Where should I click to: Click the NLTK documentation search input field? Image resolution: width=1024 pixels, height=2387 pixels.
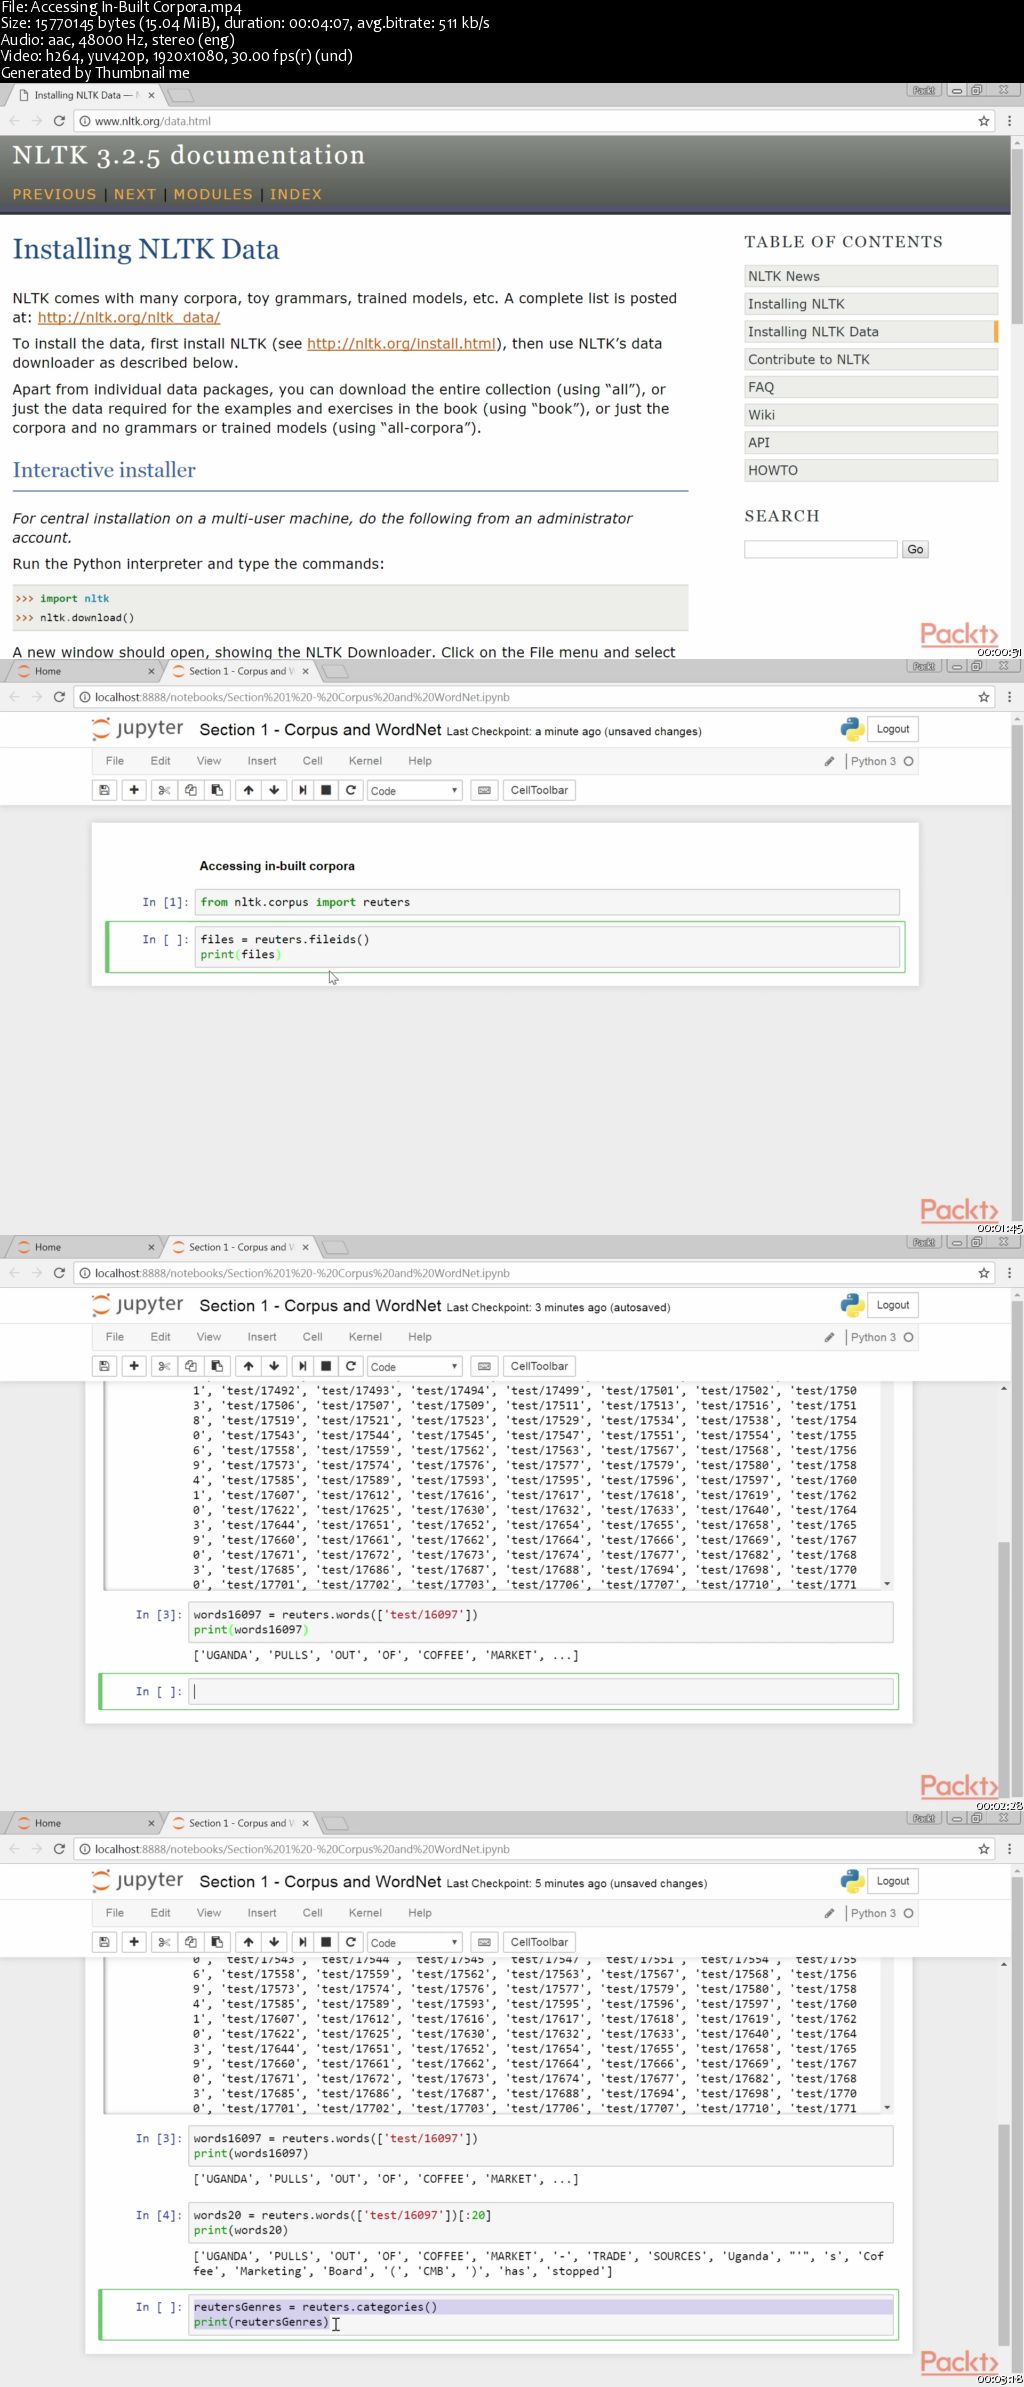pyautogui.click(x=820, y=549)
